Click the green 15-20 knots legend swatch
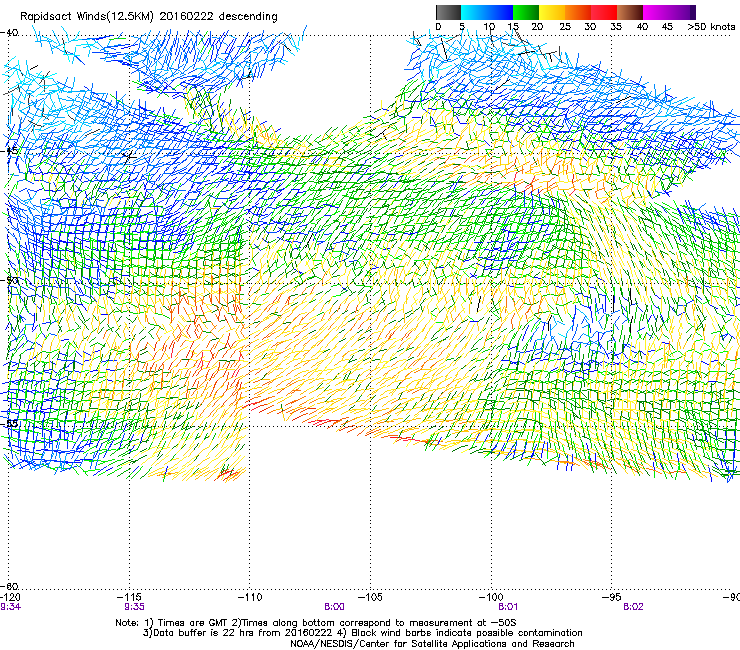Viewport: 740px width, 650px height. [x=526, y=12]
